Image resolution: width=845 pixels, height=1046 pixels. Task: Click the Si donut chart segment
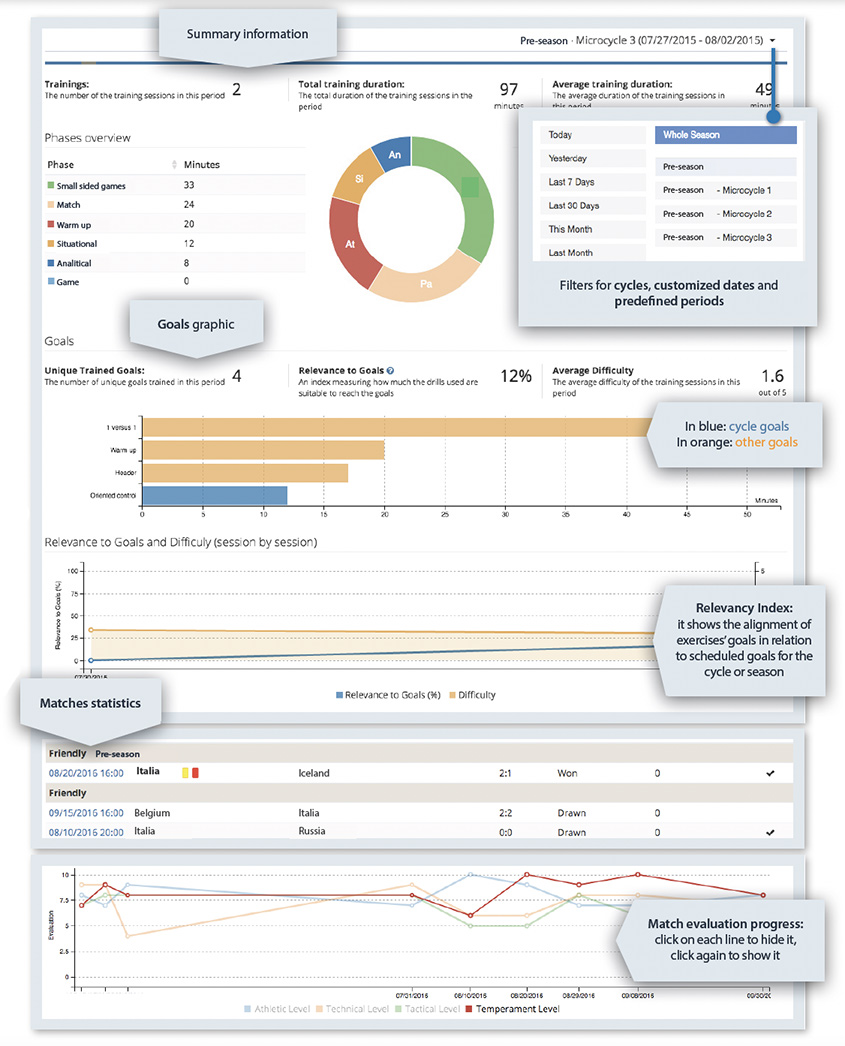[x=357, y=177]
